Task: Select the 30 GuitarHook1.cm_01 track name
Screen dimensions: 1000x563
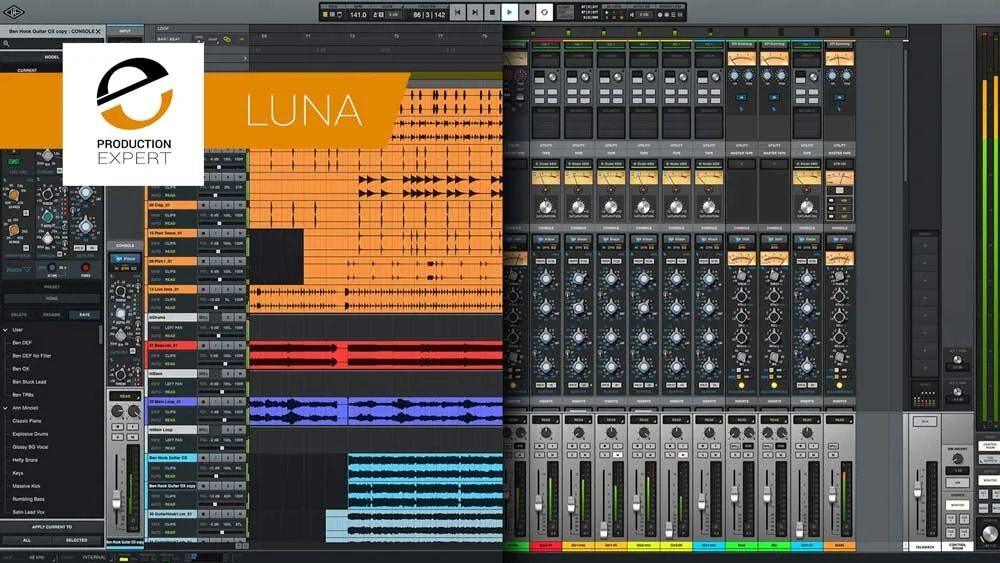Action: [x=172, y=514]
